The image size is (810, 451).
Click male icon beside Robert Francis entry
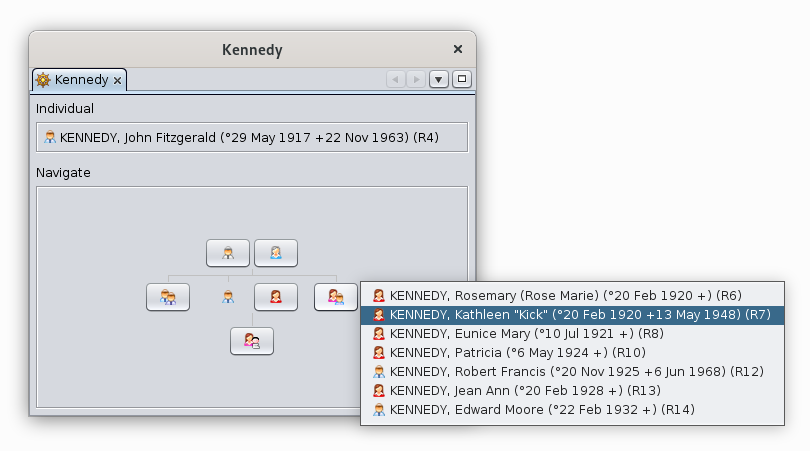click(x=379, y=371)
